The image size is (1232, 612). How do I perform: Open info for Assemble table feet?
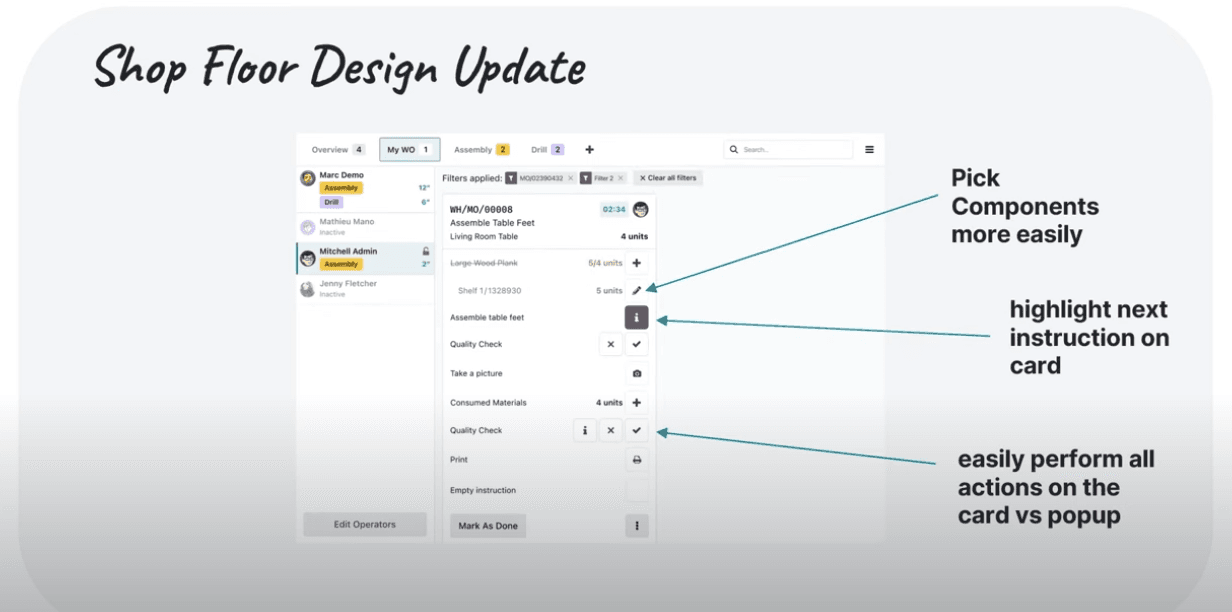(637, 318)
